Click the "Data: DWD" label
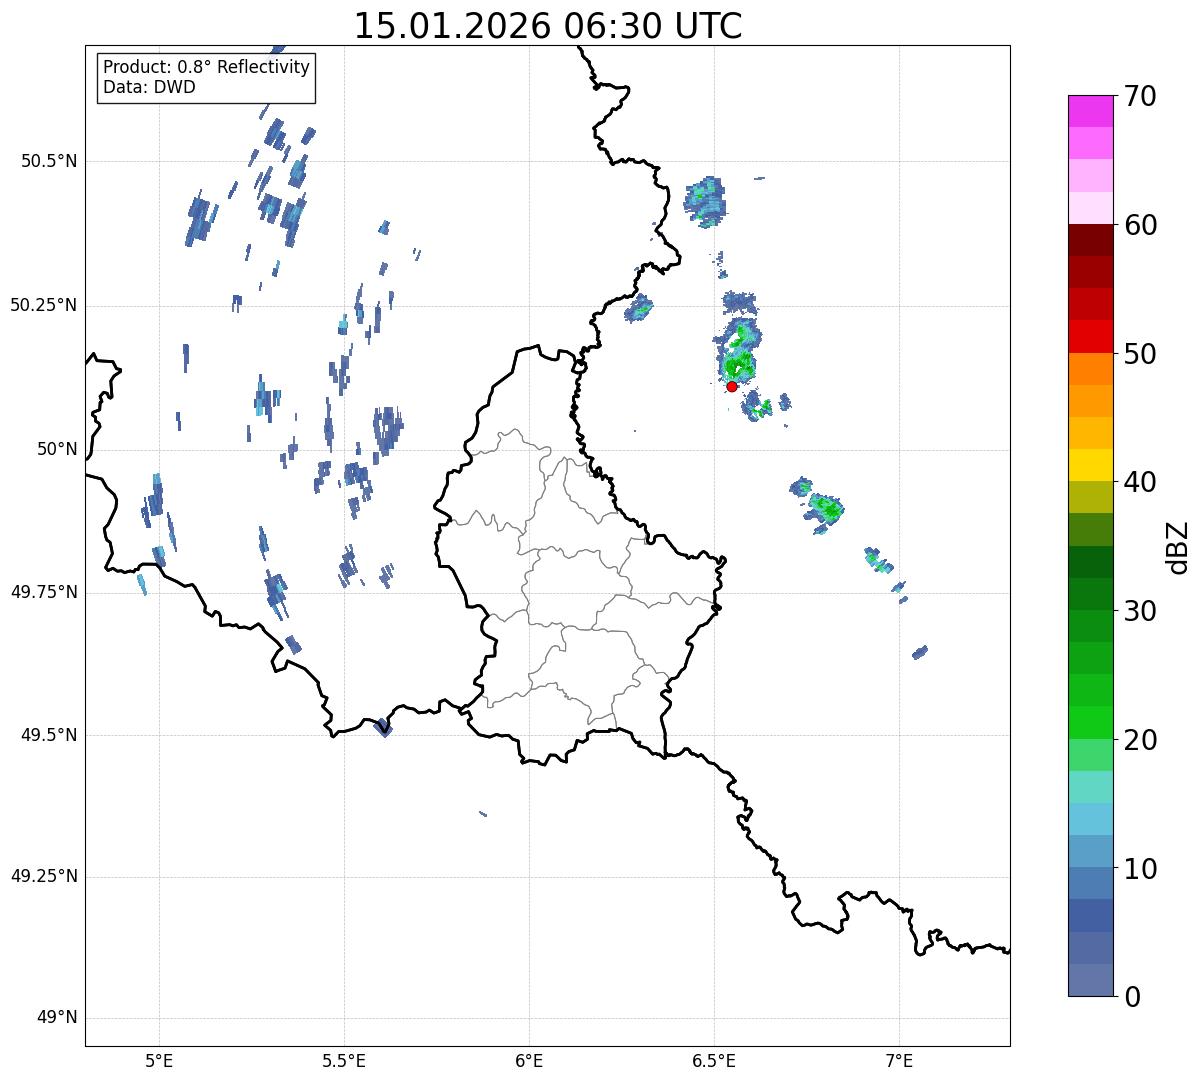This screenshot has width=1202, height=1081. point(149,87)
